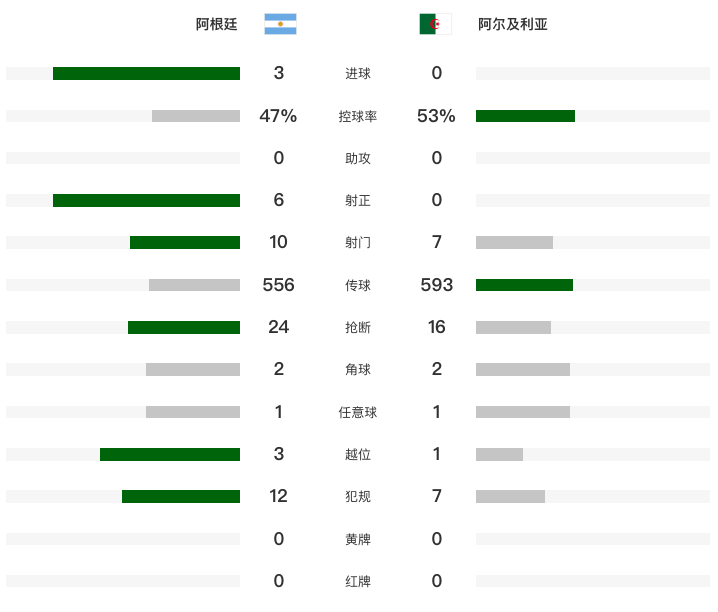718x612 pixels.
Task: Click the 红牌 stat label
Action: 358,581
